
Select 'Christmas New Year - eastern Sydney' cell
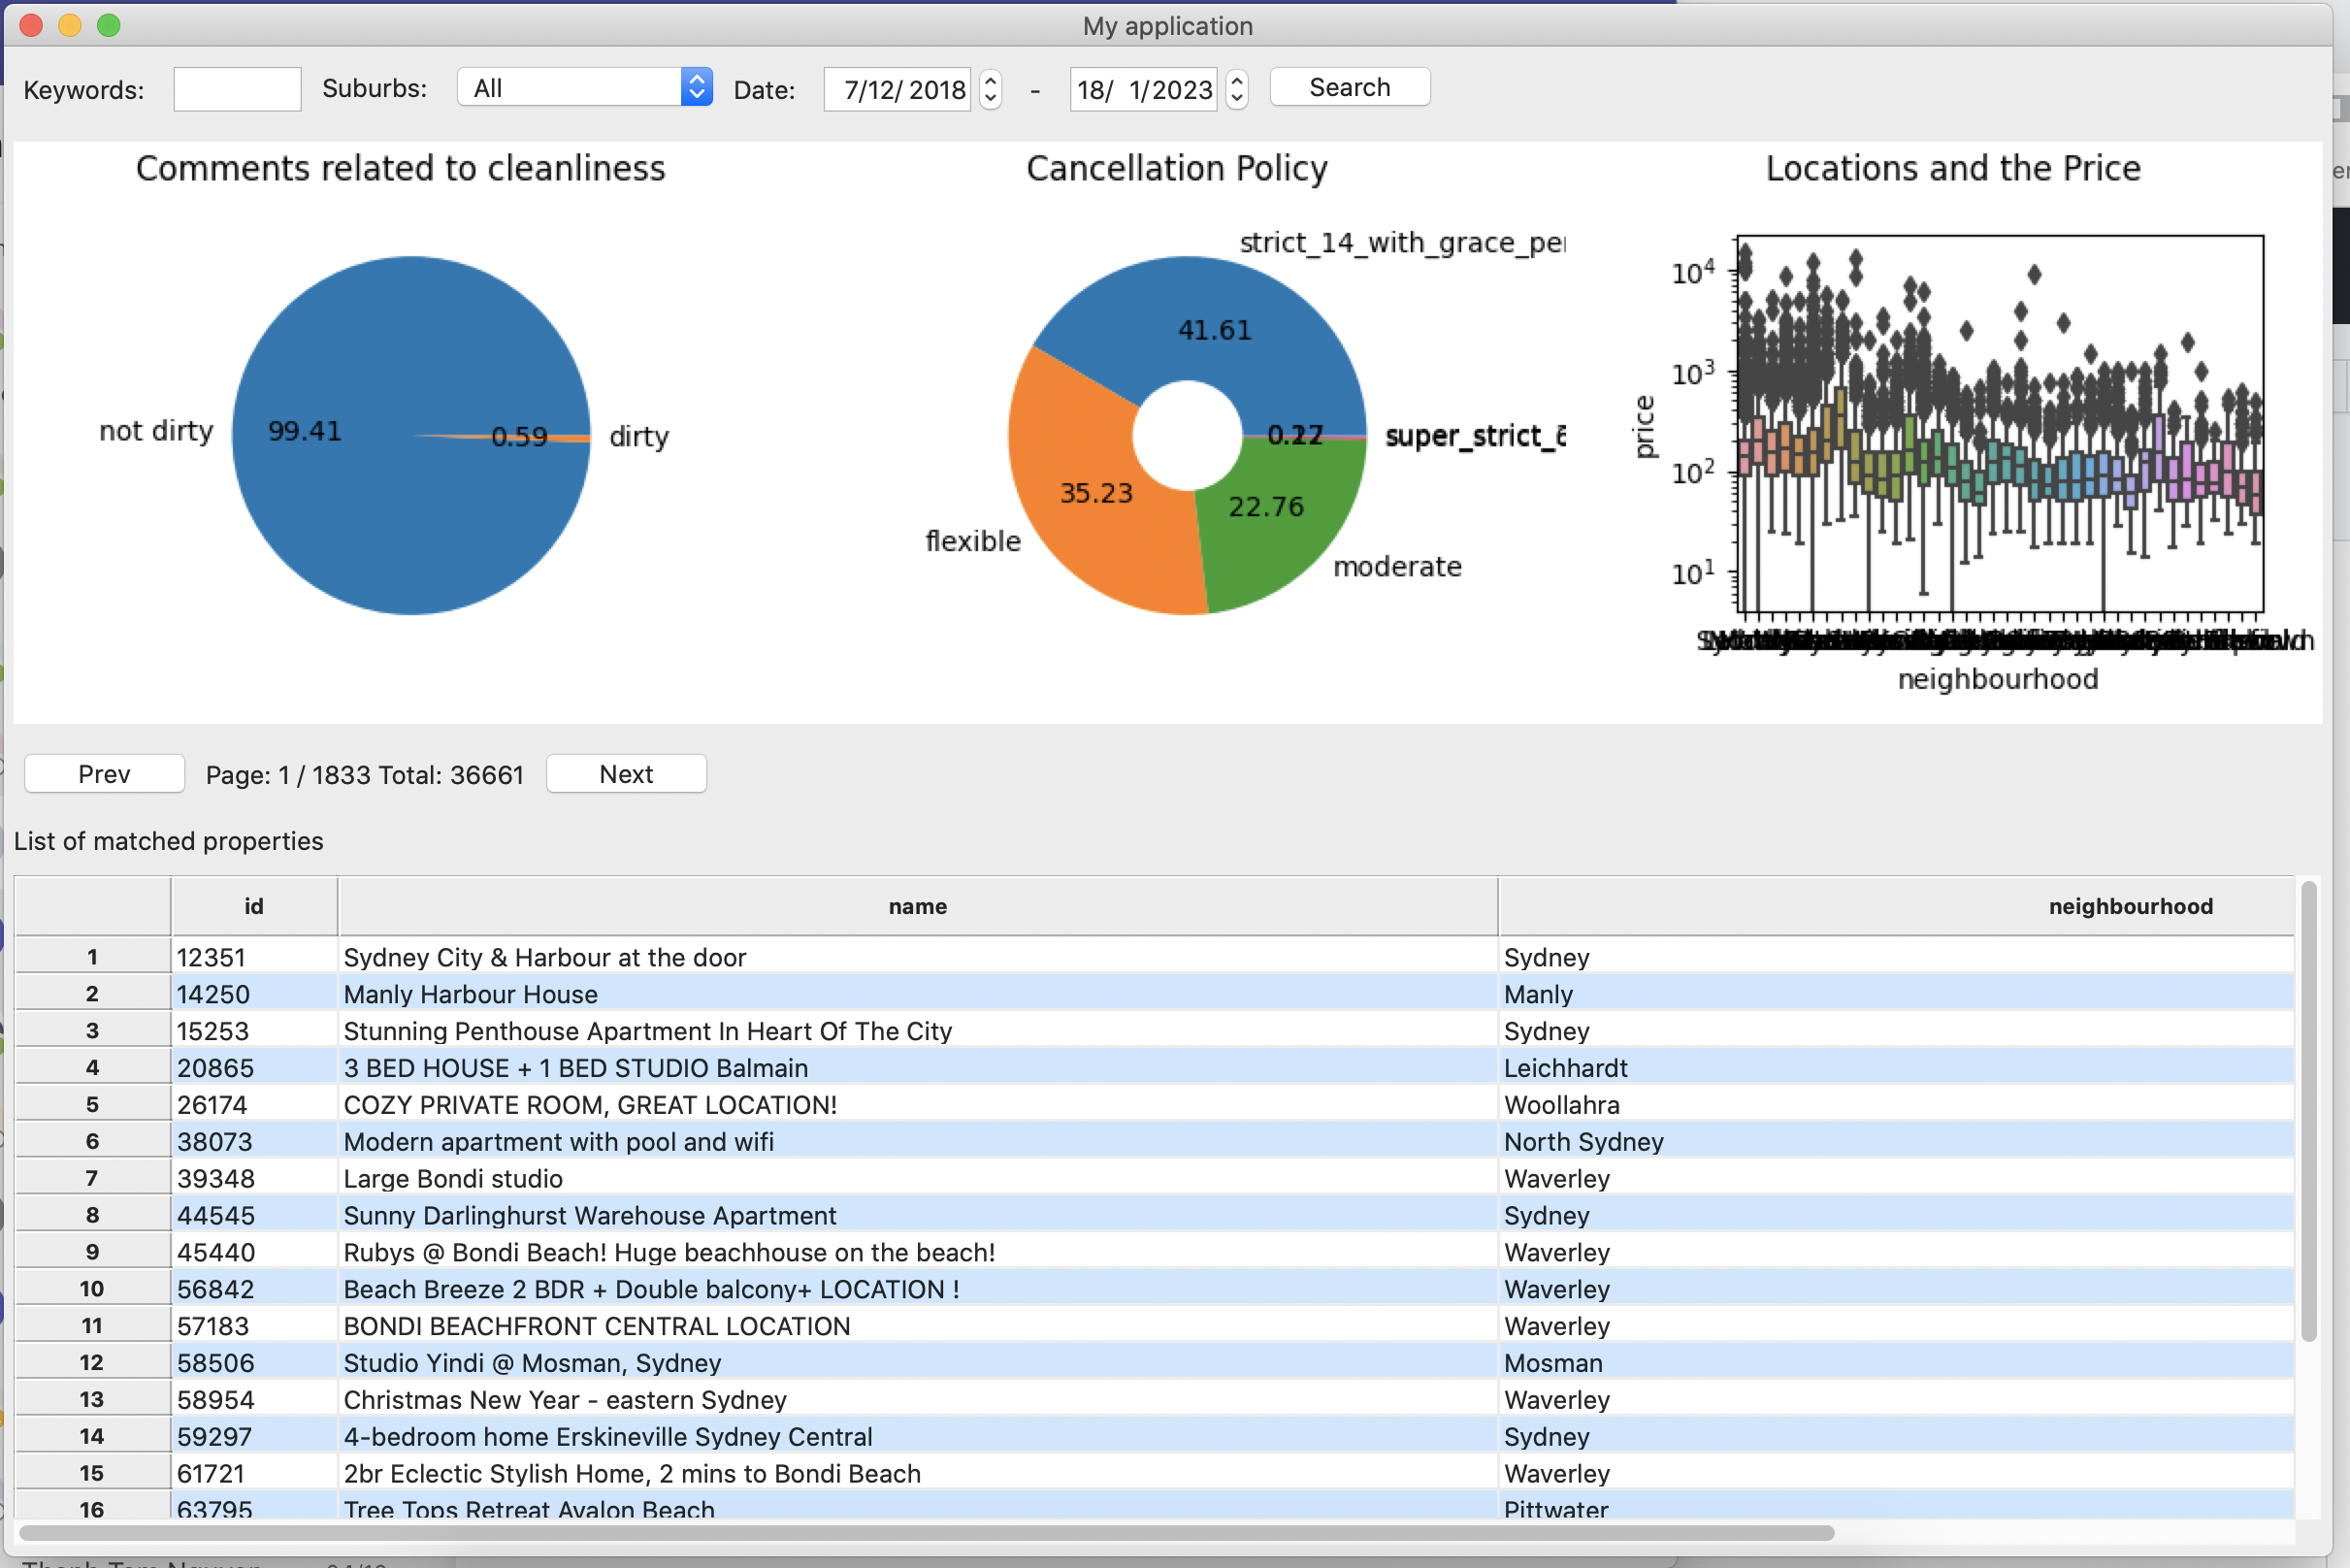917,1400
